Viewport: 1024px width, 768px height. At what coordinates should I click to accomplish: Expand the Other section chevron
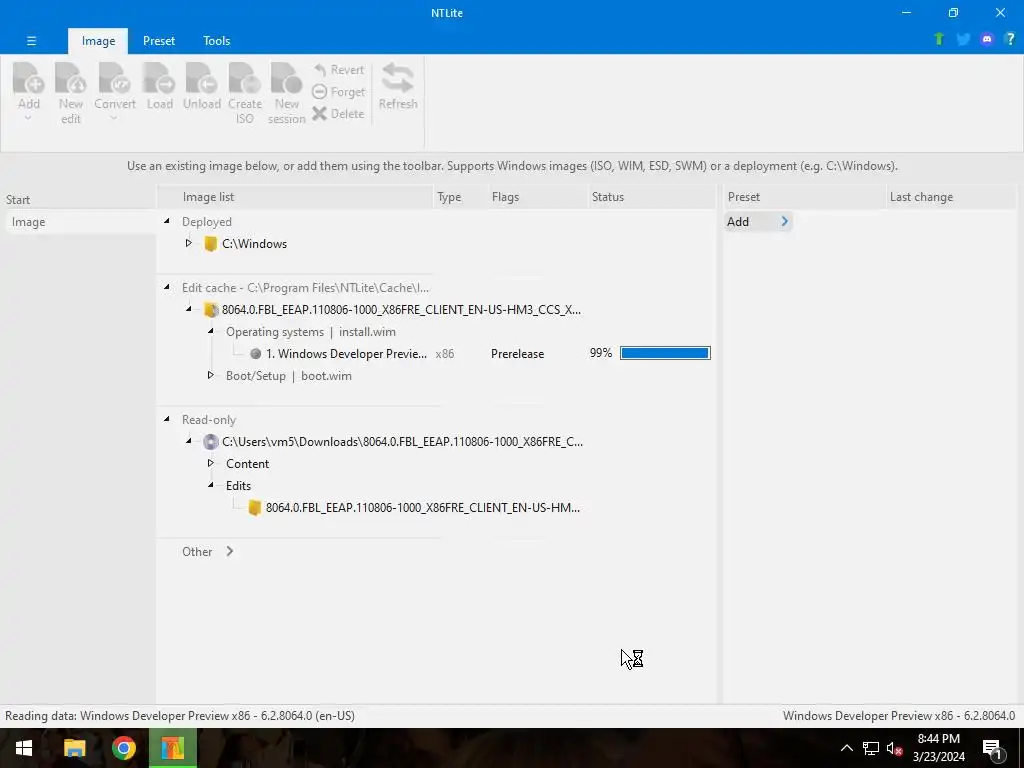(x=230, y=551)
